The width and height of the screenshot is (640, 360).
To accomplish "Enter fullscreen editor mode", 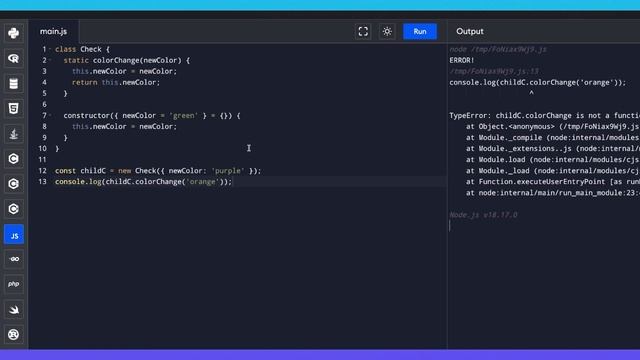I will (x=363, y=31).
